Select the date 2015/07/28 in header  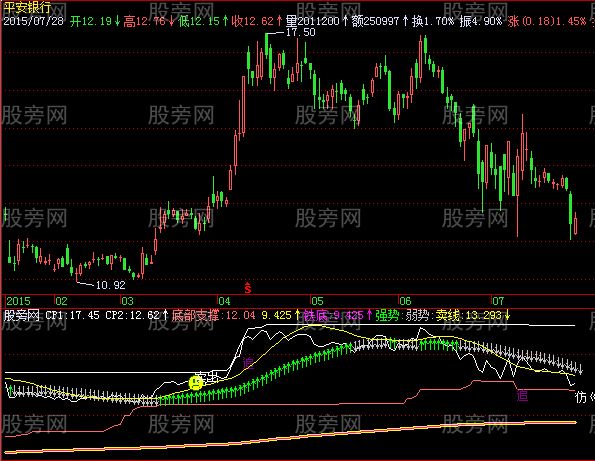pyautogui.click(x=34, y=21)
